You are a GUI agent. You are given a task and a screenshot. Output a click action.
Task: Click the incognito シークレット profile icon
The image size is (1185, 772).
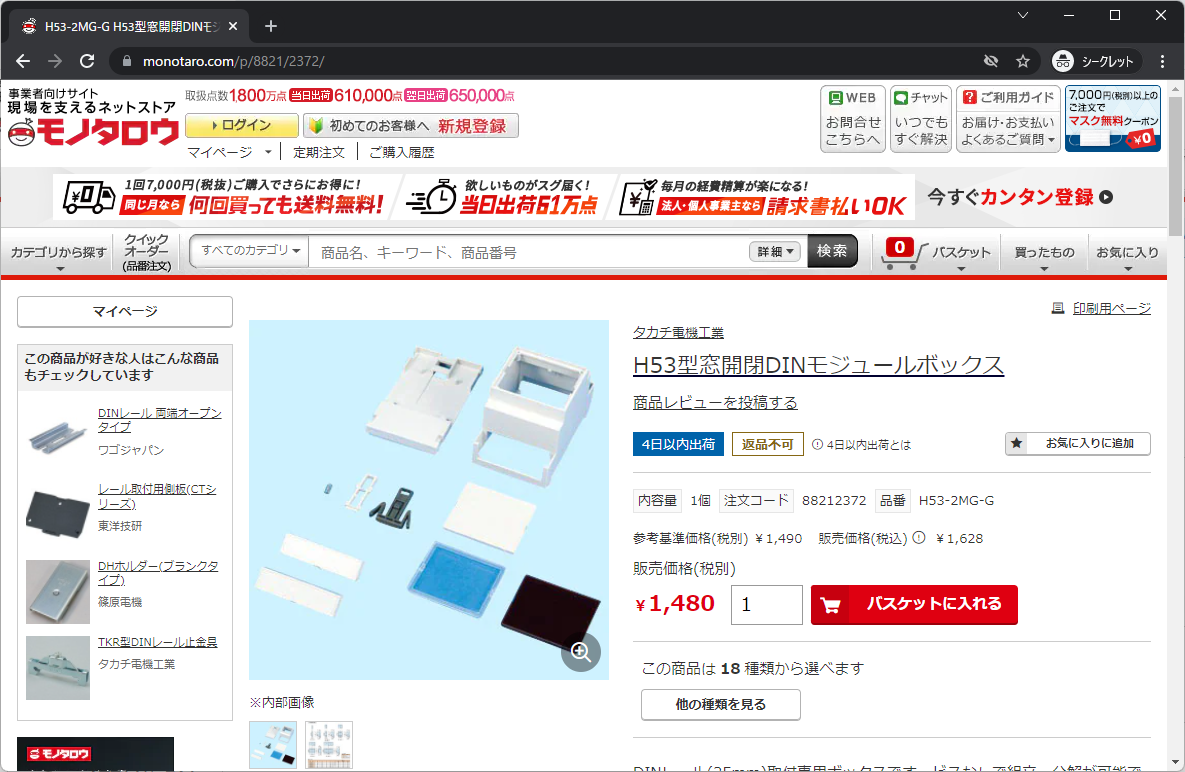1063,61
